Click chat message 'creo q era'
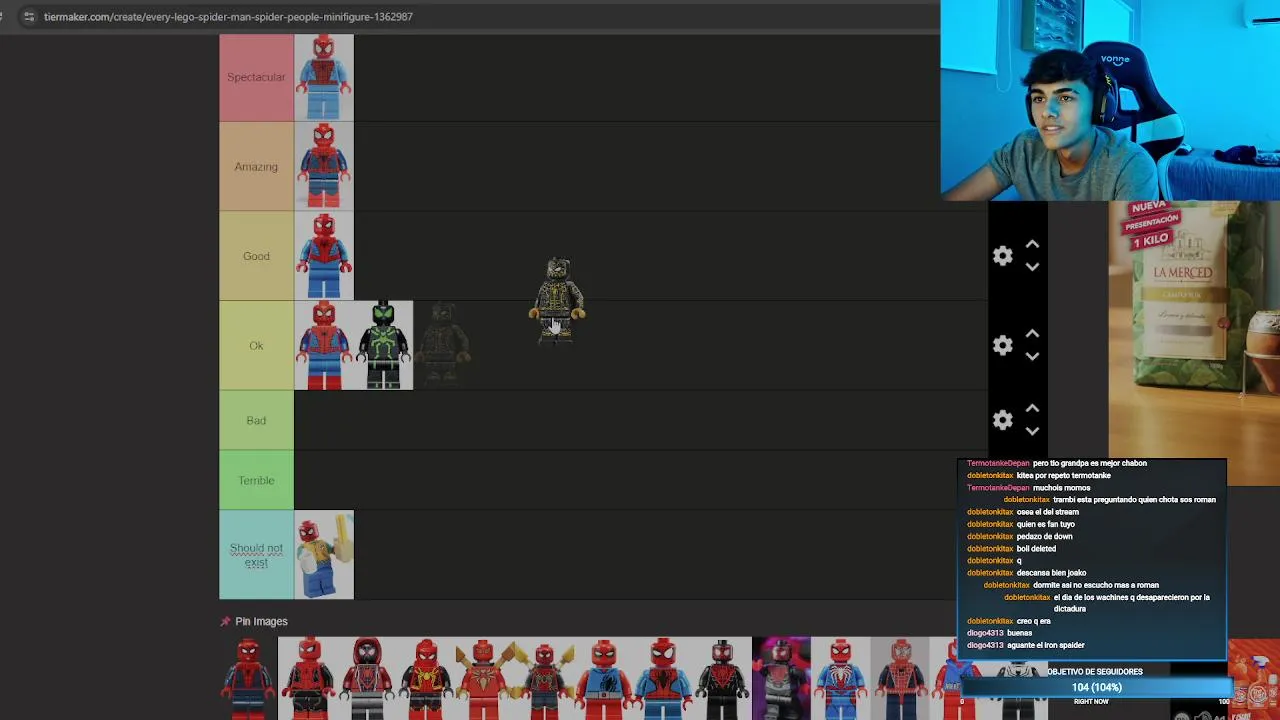This screenshot has height=720, width=1280. click(x=1033, y=621)
